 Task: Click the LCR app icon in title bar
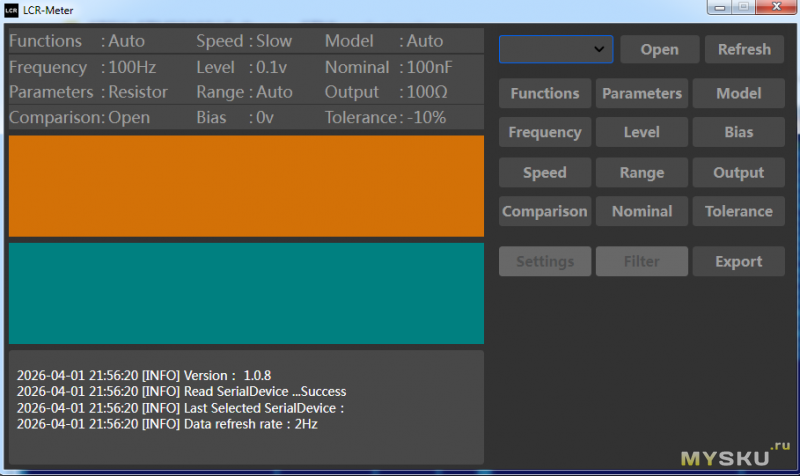12,10
